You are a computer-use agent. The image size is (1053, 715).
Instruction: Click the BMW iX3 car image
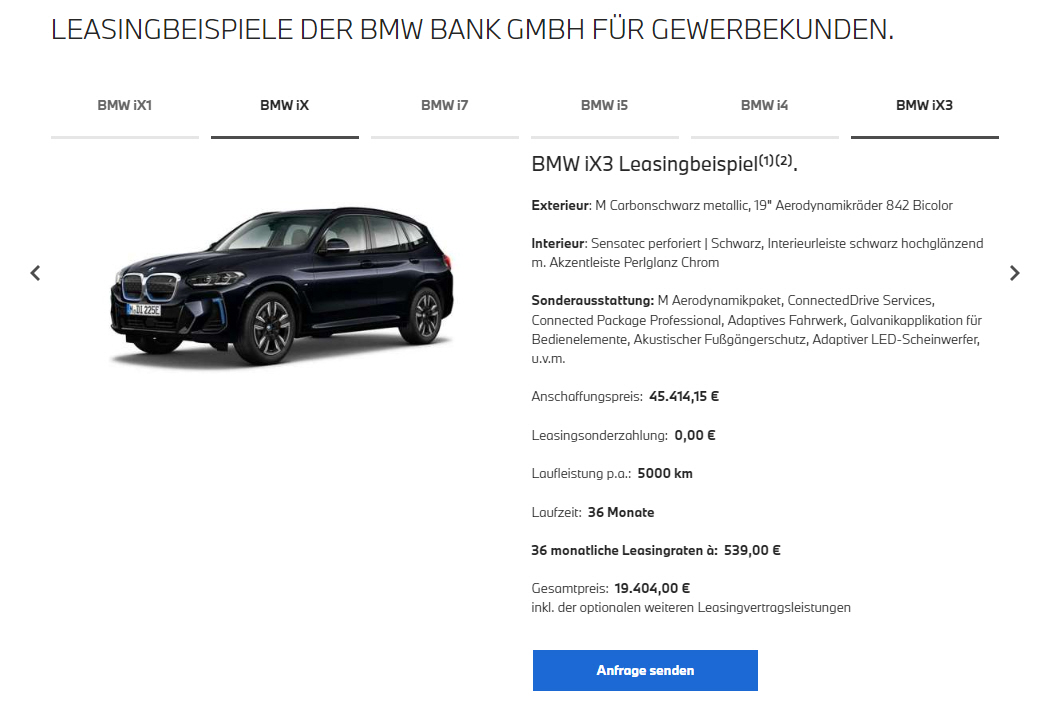tap(283, 285)
